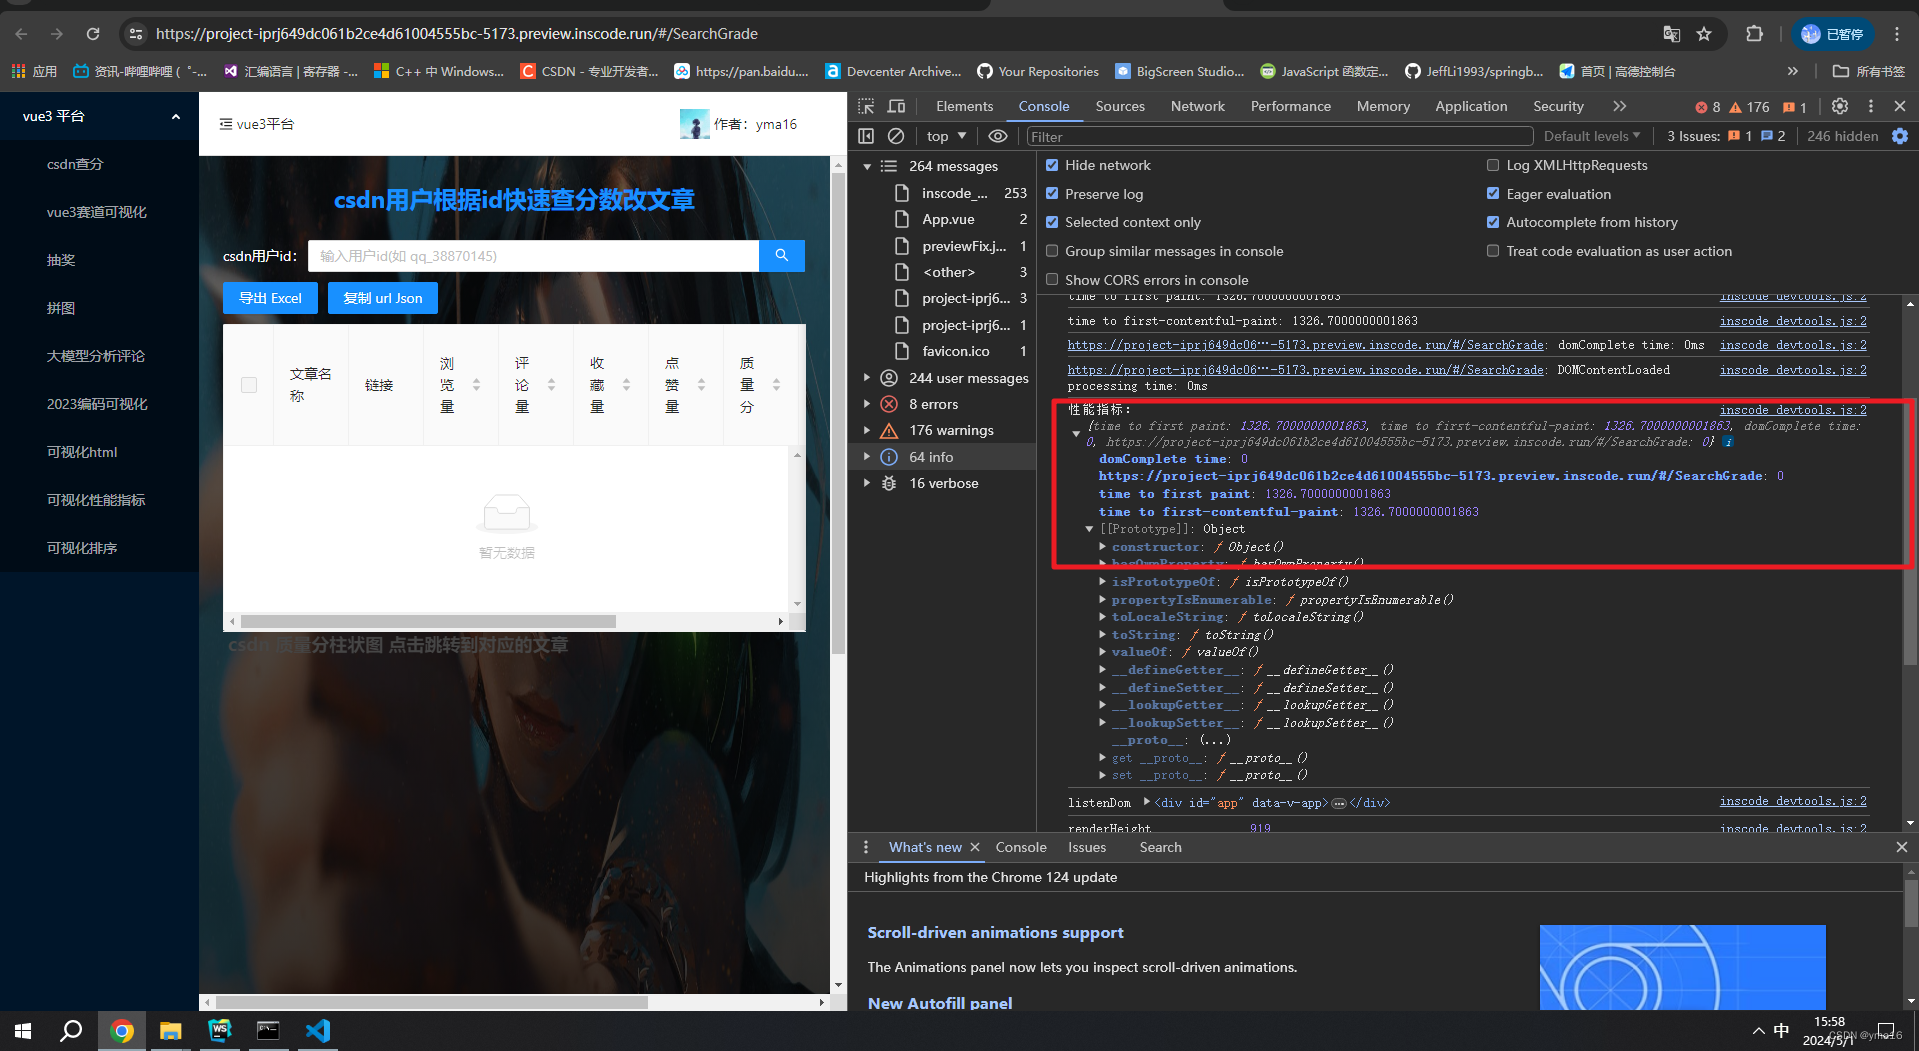Open the Performance tab
Screen dimensions: 1919x1051
tap(1290, 106)
